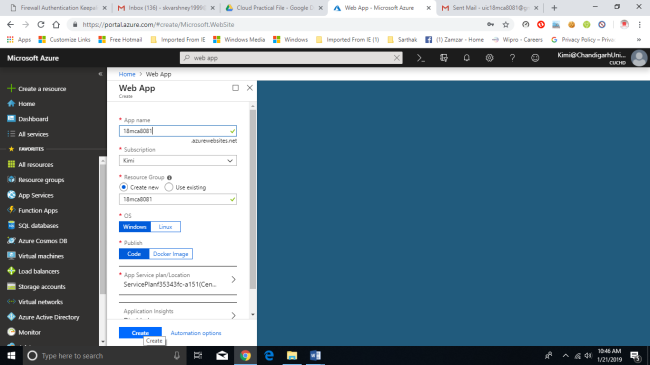This screenshot has height=365, width=650.
Task: Open the Subscription dropdown
Action: (x=177, y=161)
